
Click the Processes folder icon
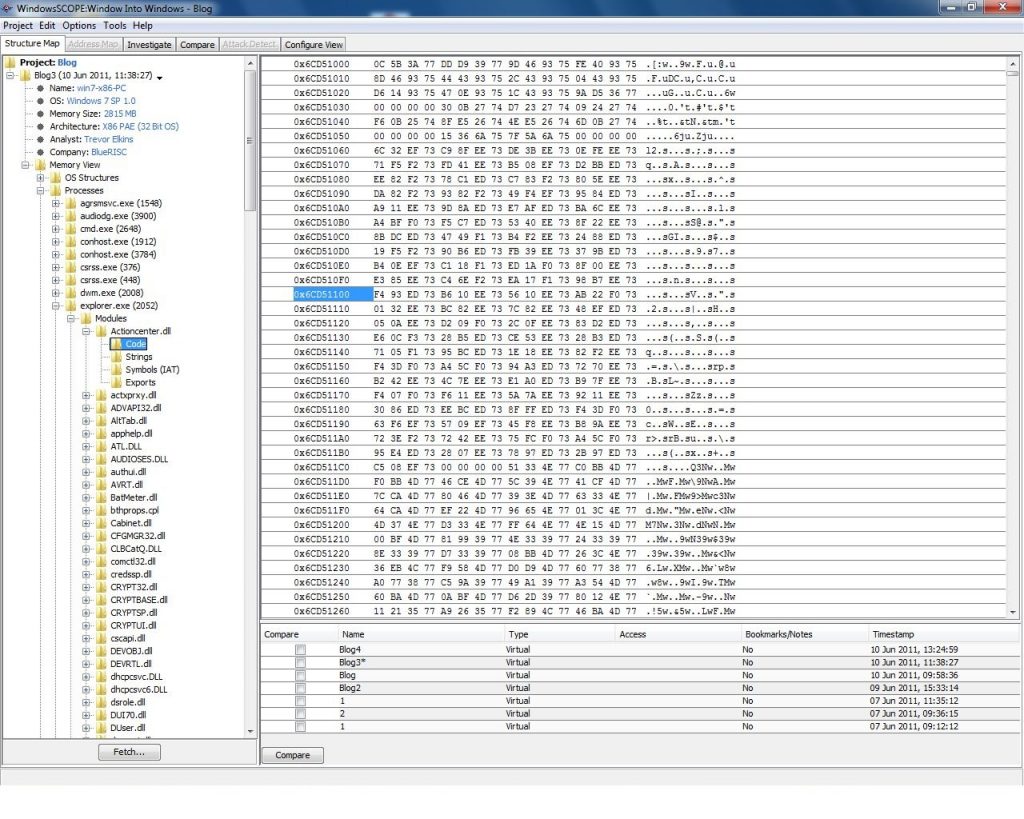tap(56, 191)
